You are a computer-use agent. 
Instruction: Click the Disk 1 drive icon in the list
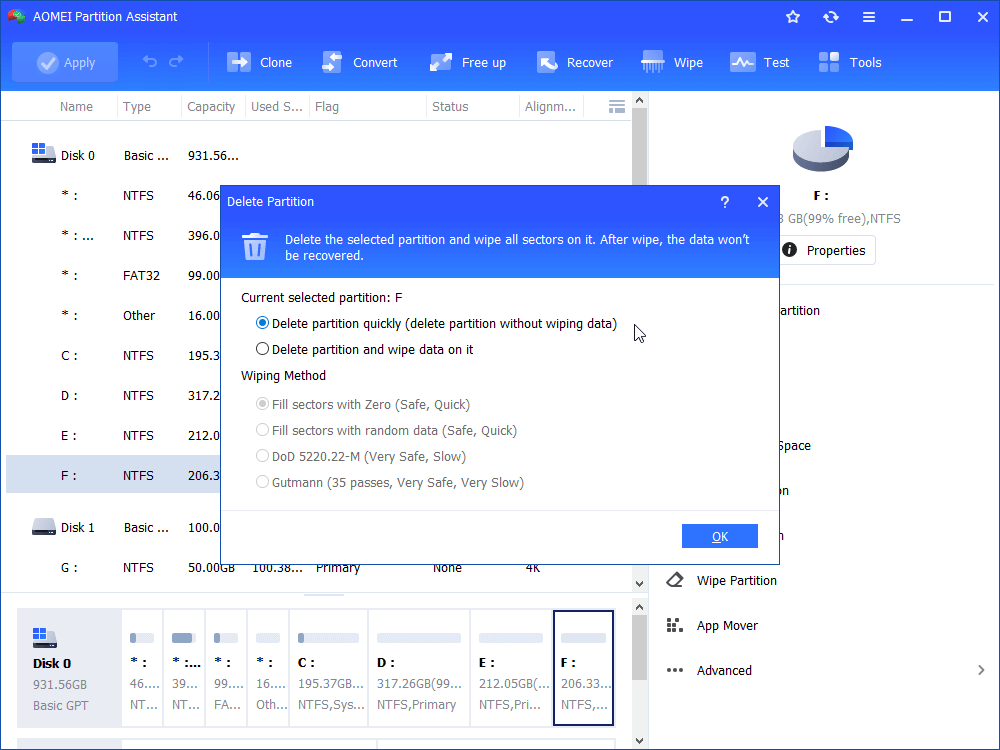point(43,527)
